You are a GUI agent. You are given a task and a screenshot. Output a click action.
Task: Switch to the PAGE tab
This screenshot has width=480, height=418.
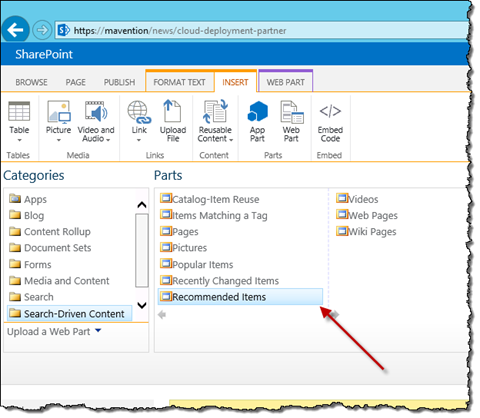click(75, 82)
